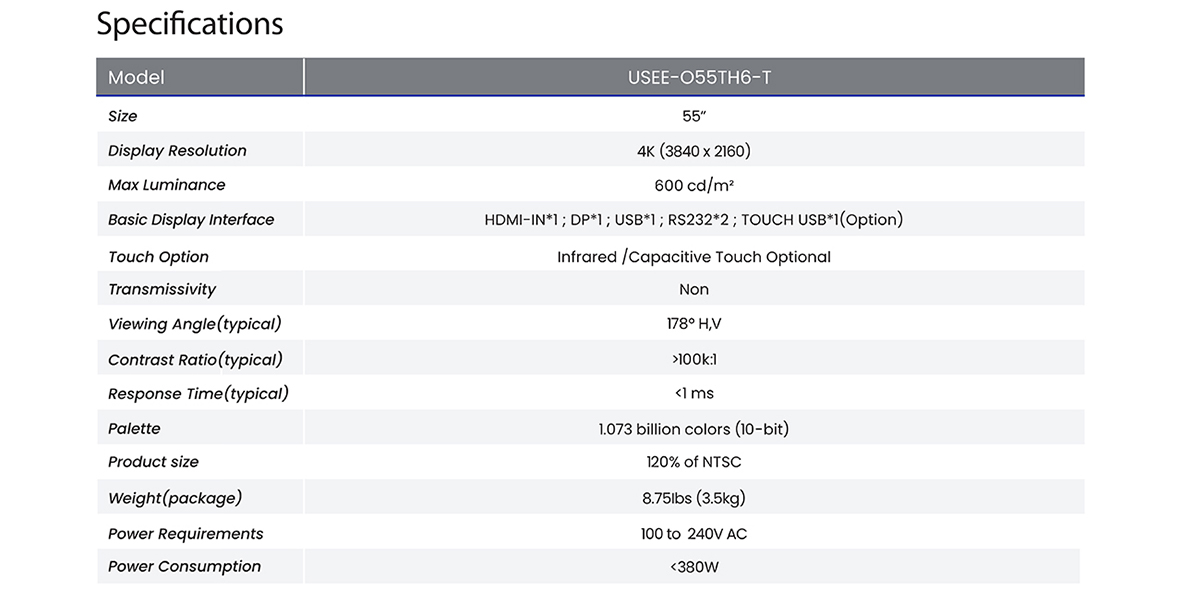The height and width of the screenshot is (604, 1181).
Task: Click the 1.073 billion colors value
Action: tap(693, 429)
